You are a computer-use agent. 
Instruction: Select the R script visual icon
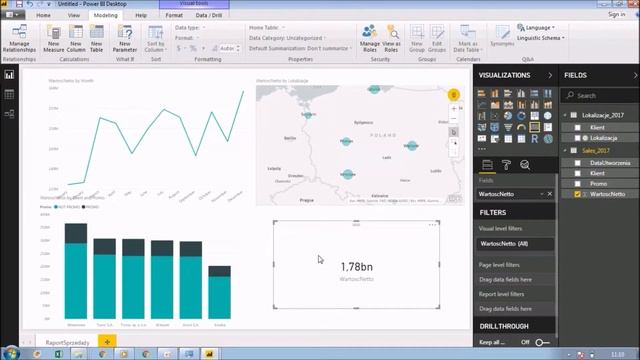pyautogui.click(x=534, y=139)
